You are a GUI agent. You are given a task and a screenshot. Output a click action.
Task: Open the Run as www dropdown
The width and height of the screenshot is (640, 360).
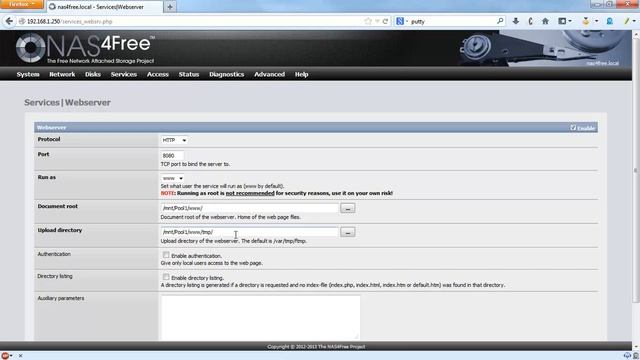click(172, 178)
